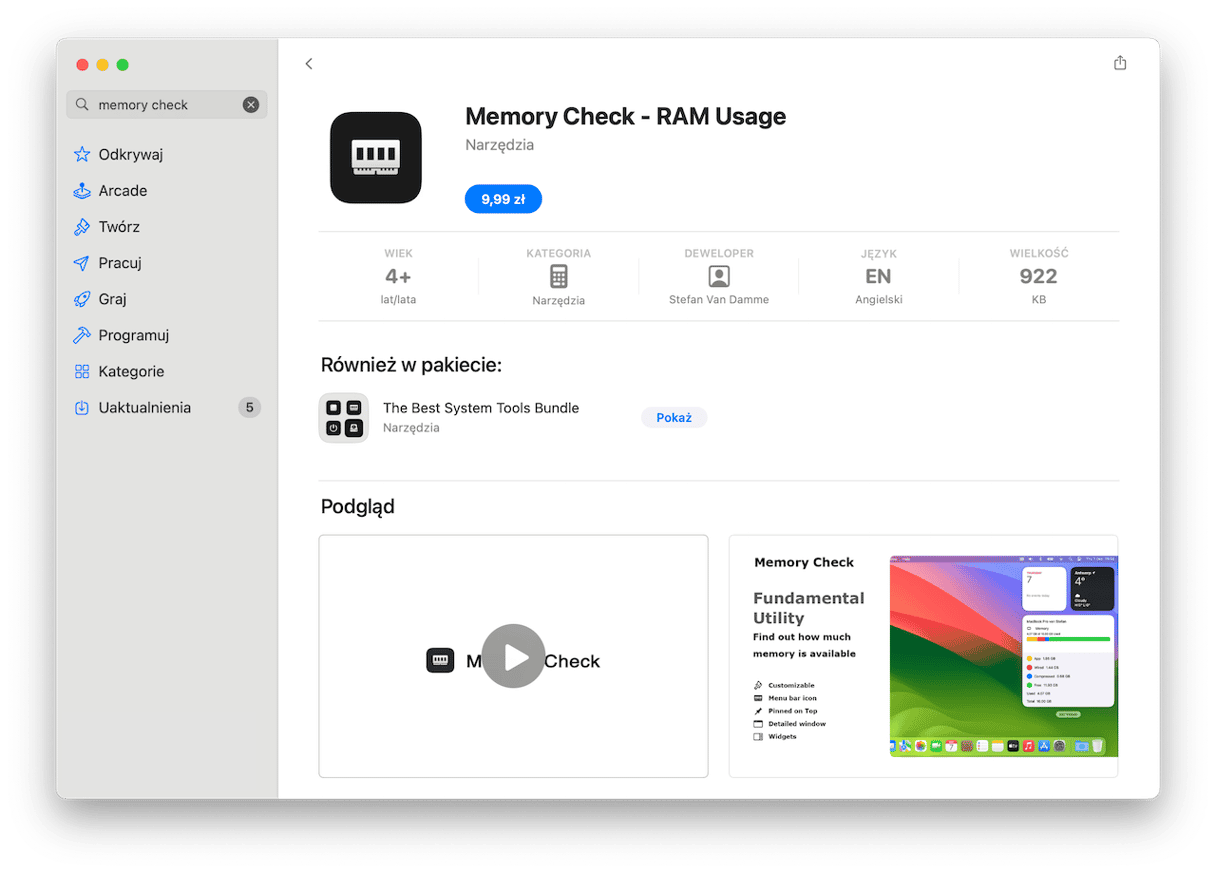Click the Podgląd heading

click(x=358, y=507)
